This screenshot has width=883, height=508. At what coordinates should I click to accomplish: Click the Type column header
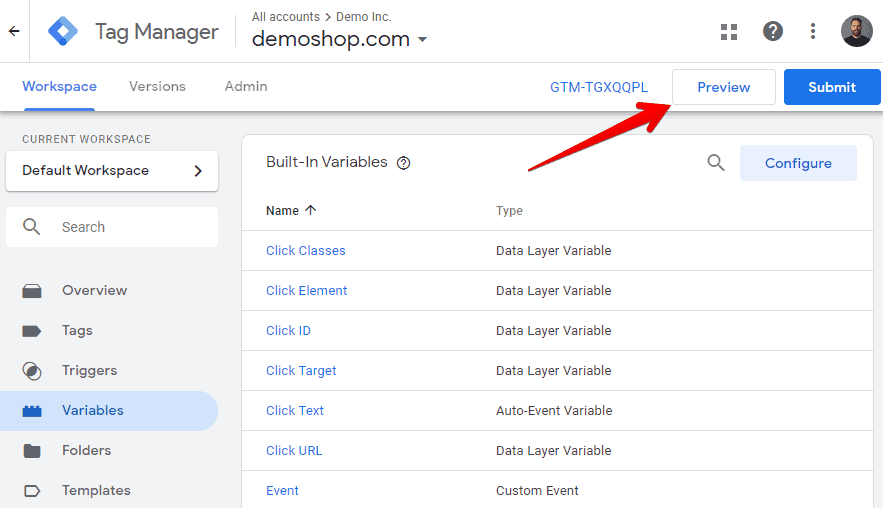pos(509,211)
